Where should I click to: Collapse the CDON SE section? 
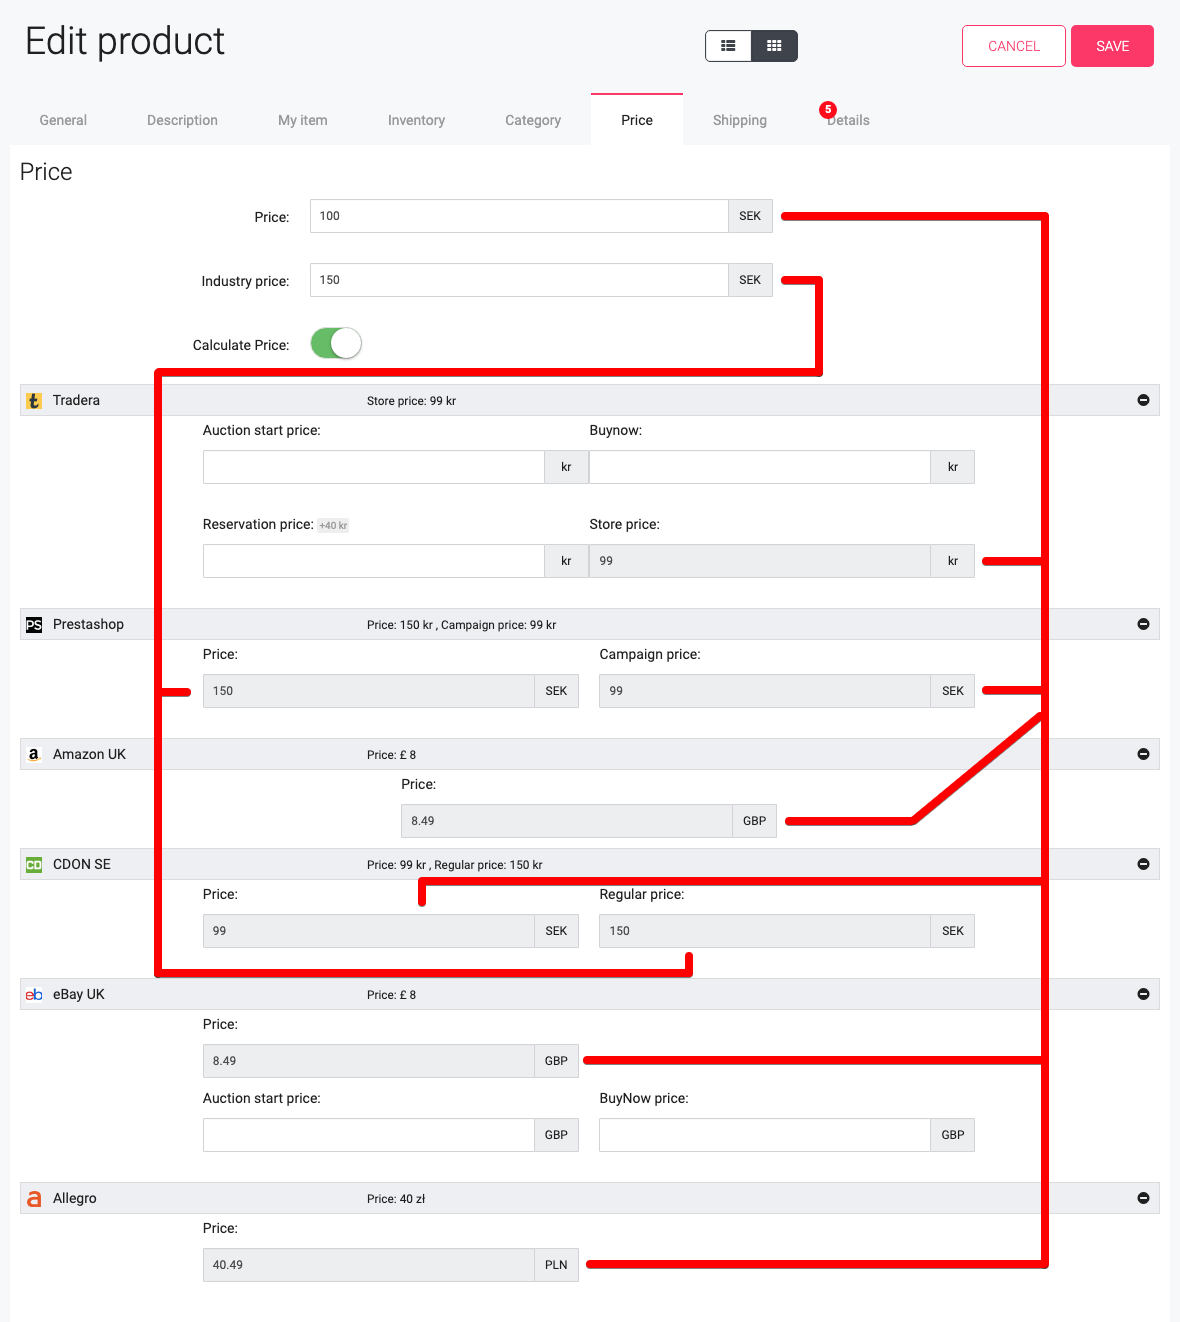pos(1143,864)
